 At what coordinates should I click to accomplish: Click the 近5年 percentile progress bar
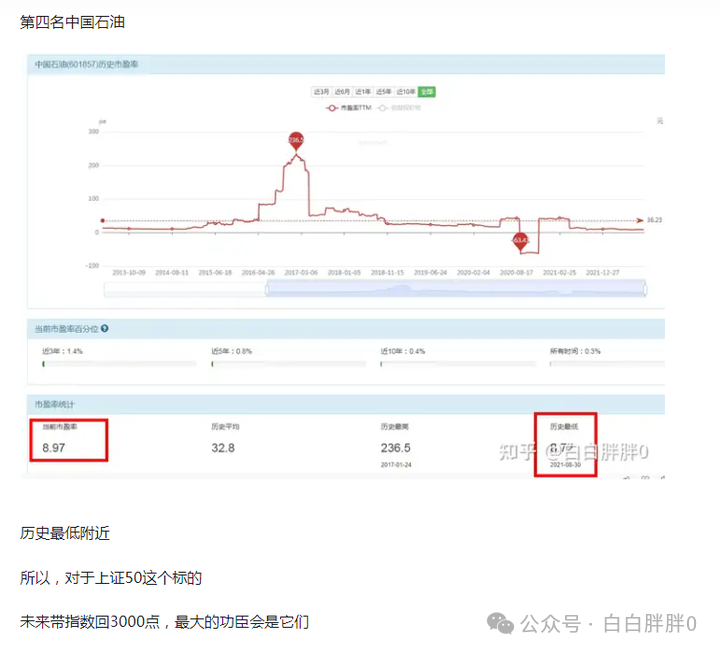pos(288,364)
